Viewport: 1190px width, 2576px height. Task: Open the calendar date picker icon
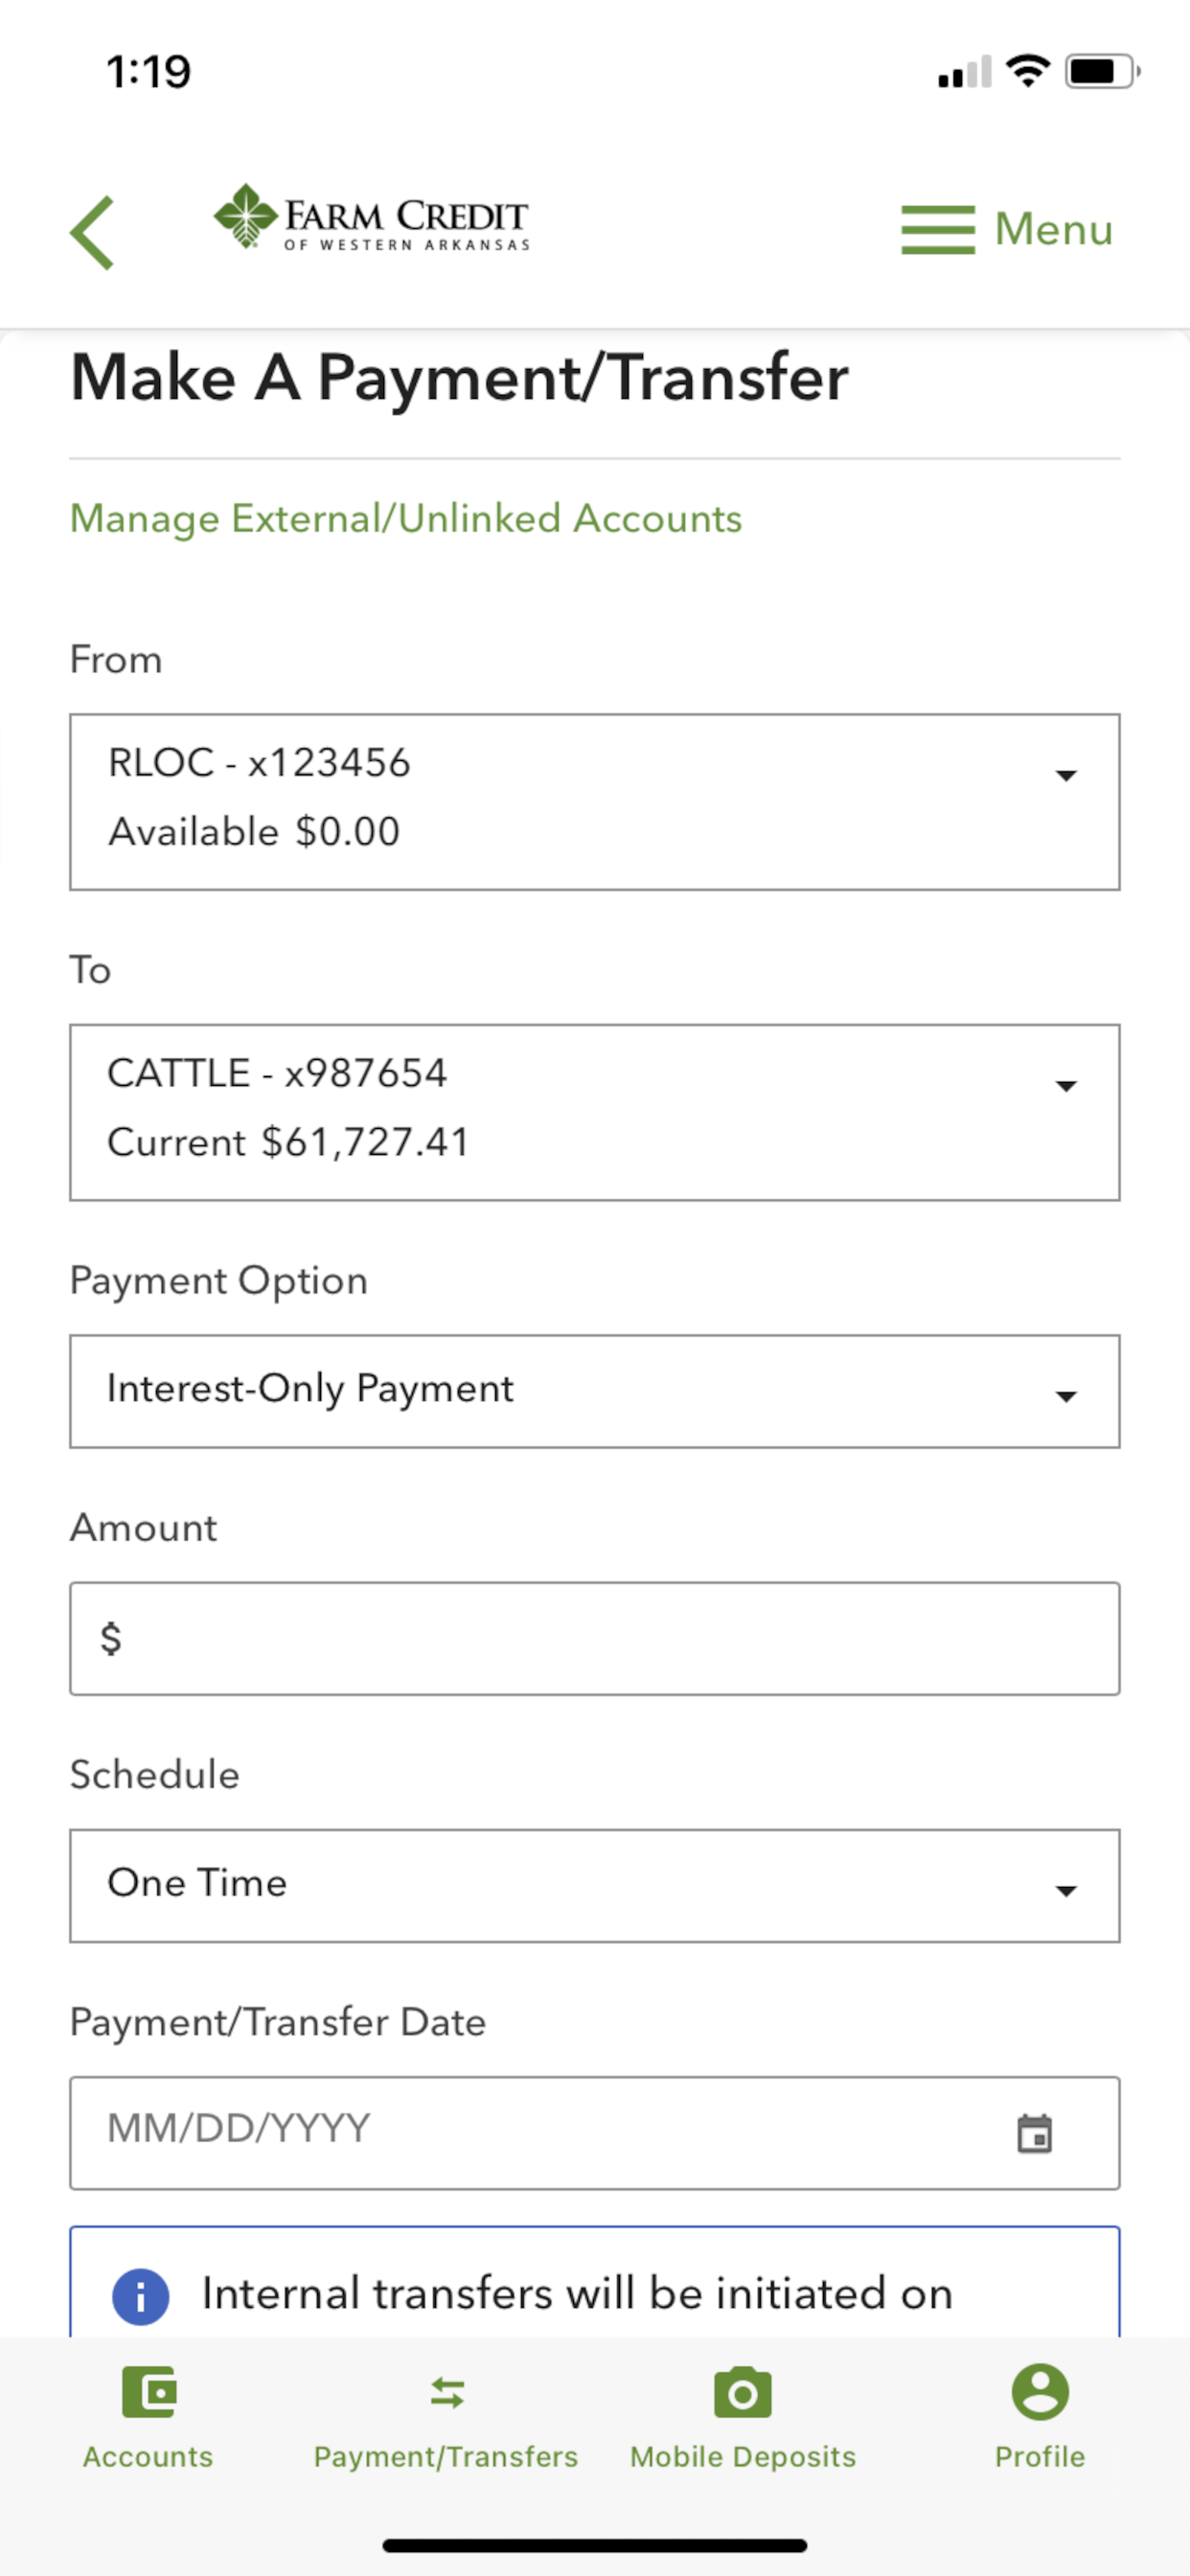click(x=1034, y=2133)
